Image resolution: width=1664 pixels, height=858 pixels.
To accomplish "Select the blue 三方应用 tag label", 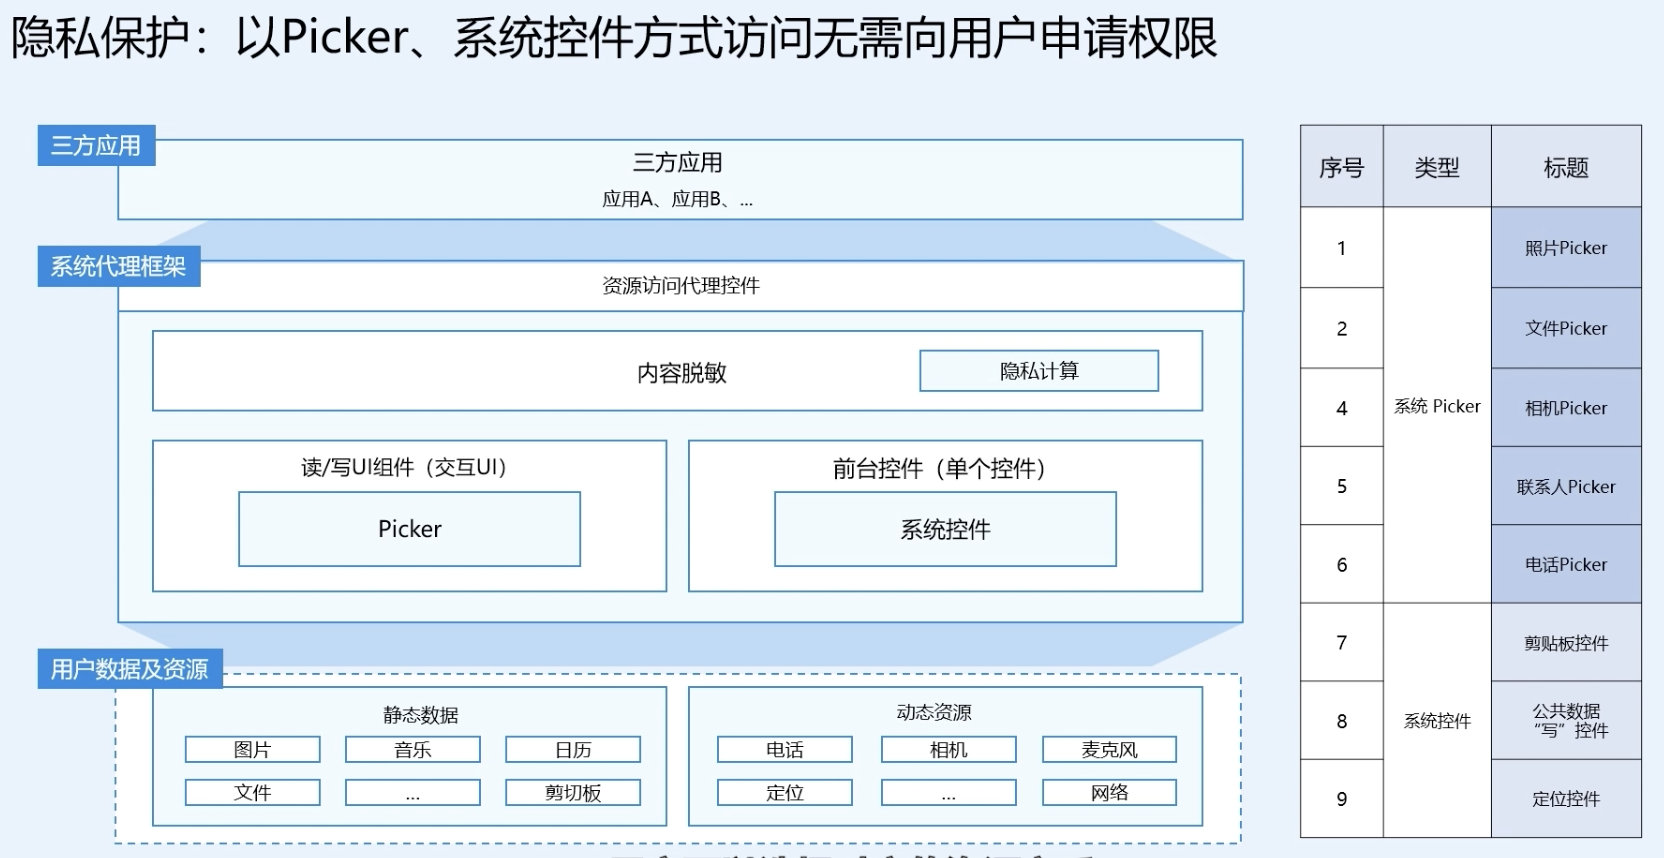I will [96, 145].
